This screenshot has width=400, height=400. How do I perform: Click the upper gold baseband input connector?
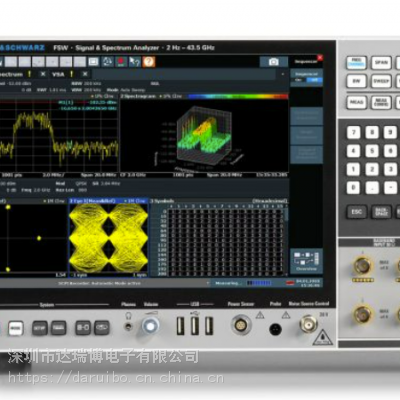pyautogui.click(x=362, y=265)
